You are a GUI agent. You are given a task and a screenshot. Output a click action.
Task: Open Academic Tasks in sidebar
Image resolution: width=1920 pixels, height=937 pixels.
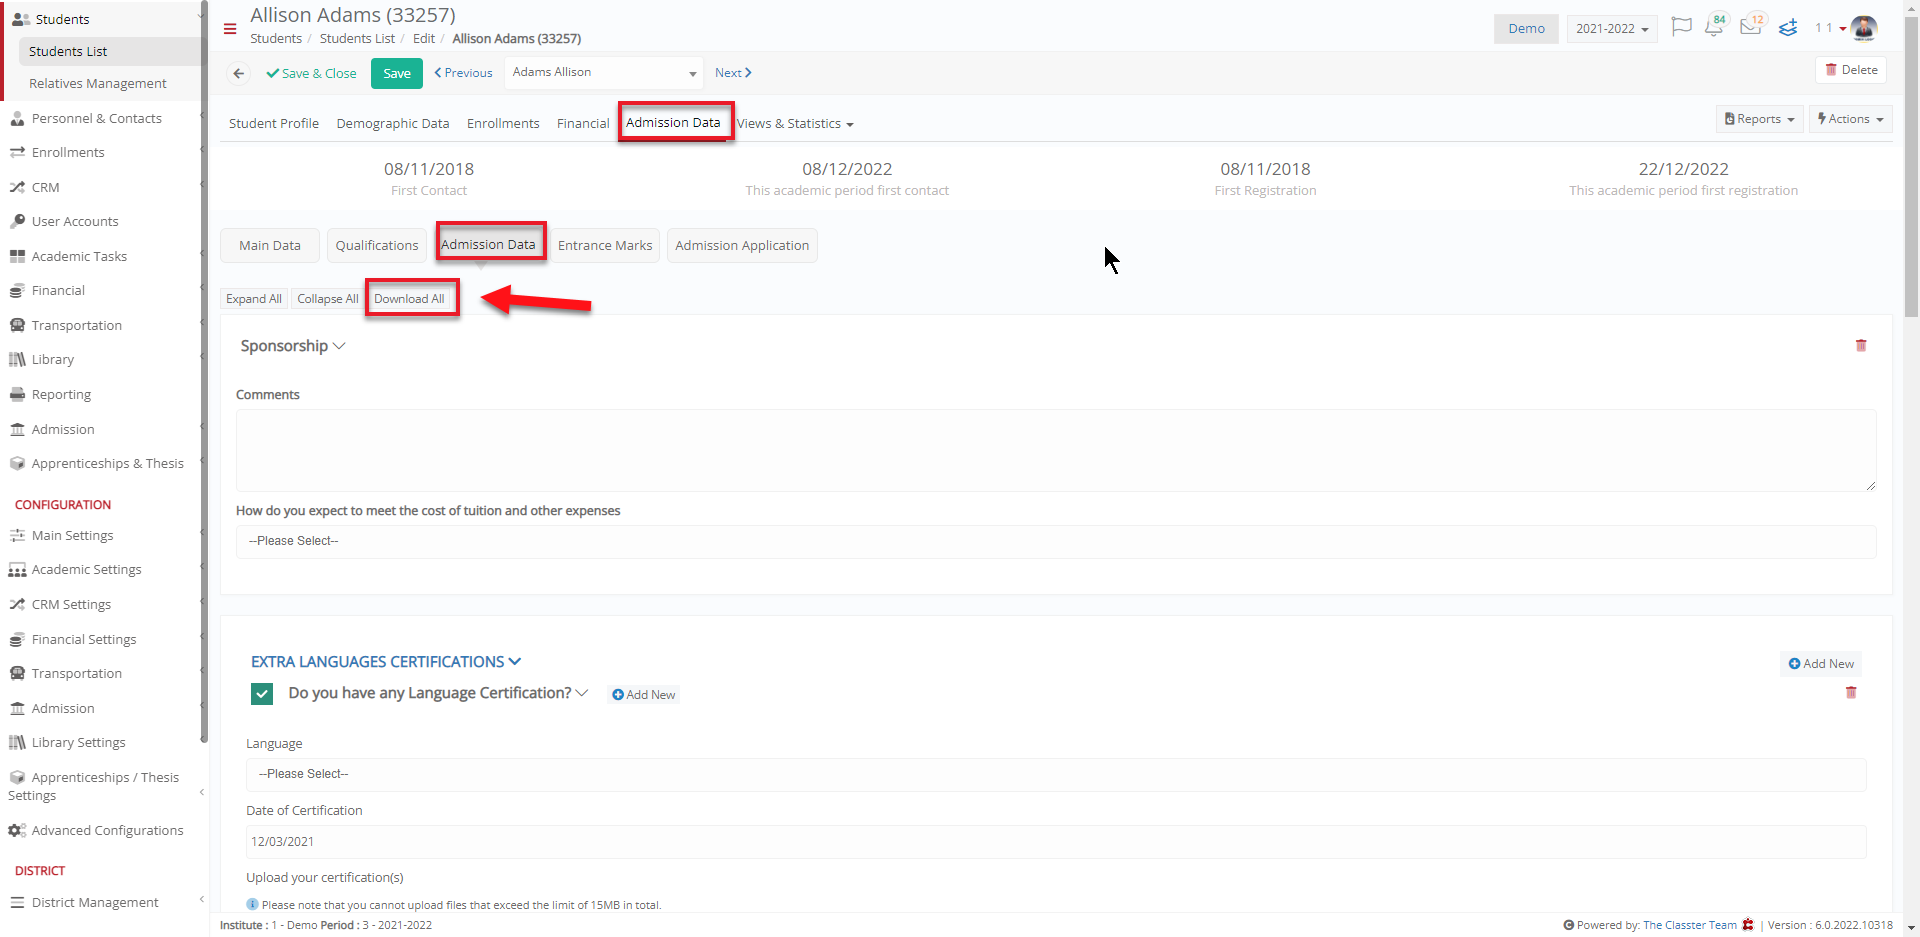pyautogui.click(x=79, y=256)
